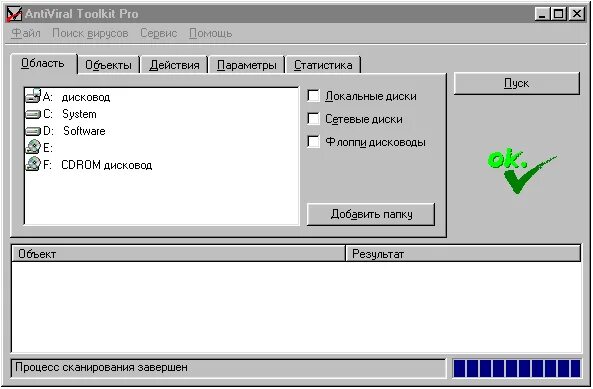This screenshot has height=389, width=593.
Task: Switch to the Область tab
Action: (43, 63)
